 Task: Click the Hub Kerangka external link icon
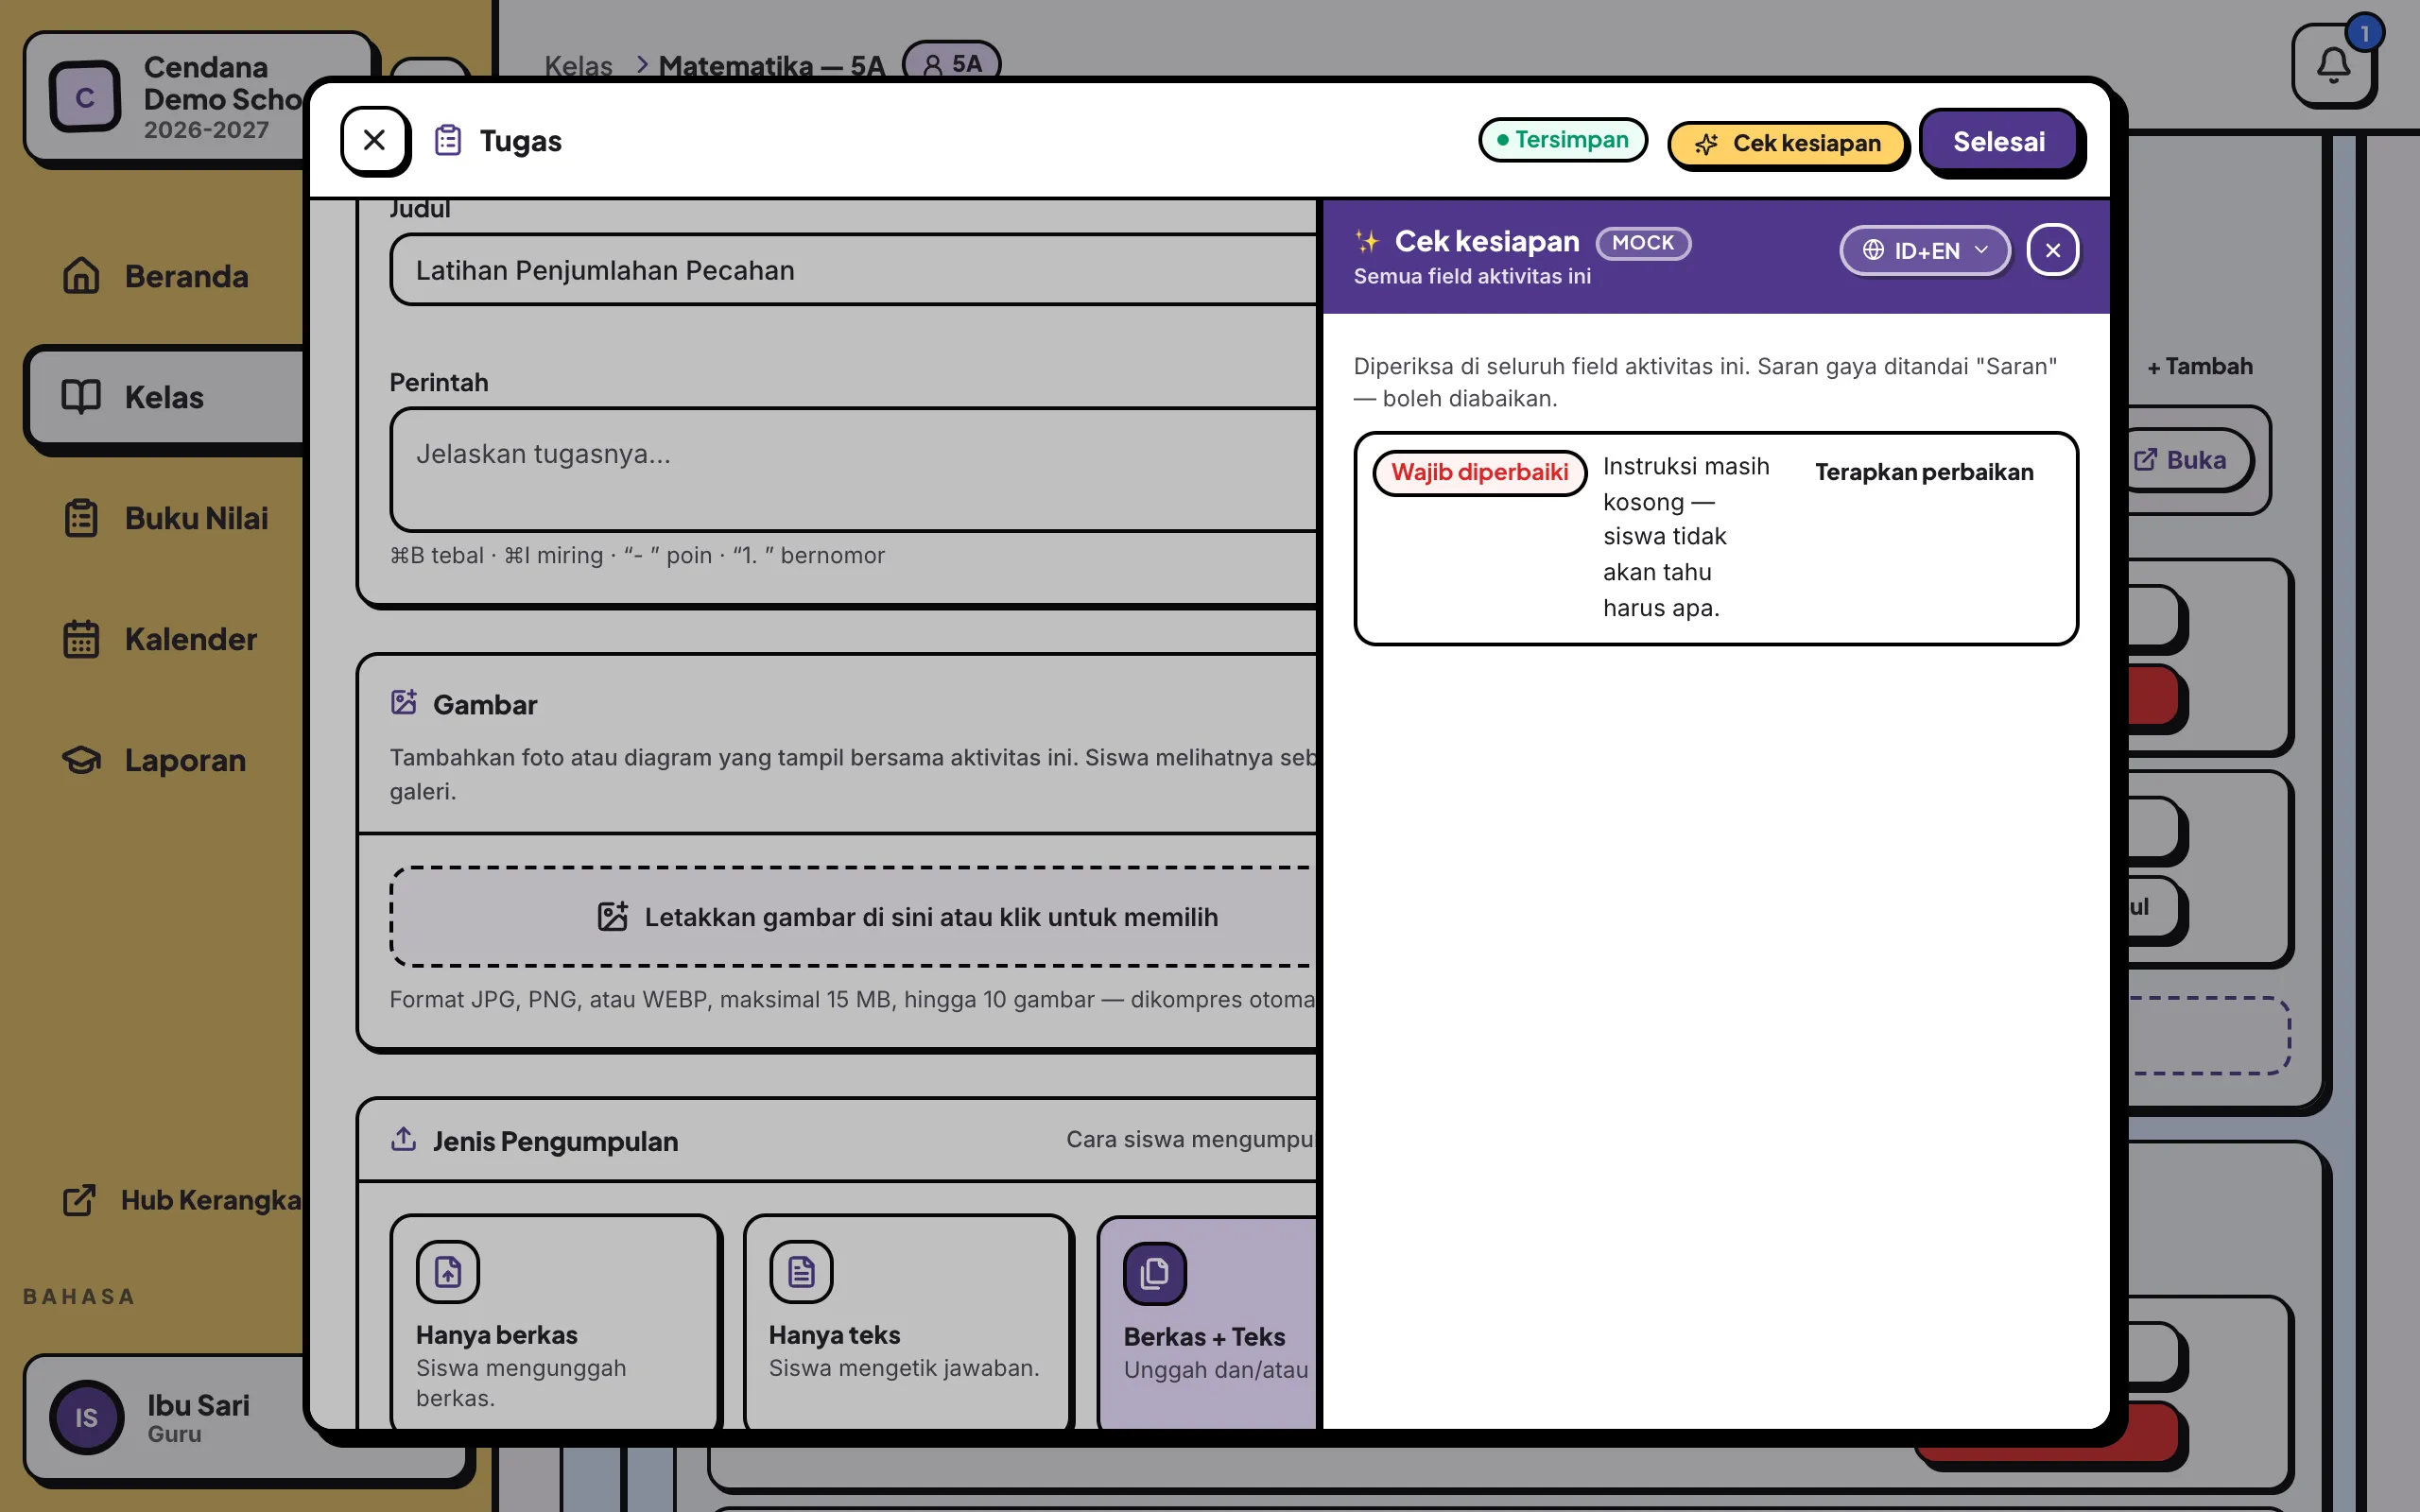79,1200
